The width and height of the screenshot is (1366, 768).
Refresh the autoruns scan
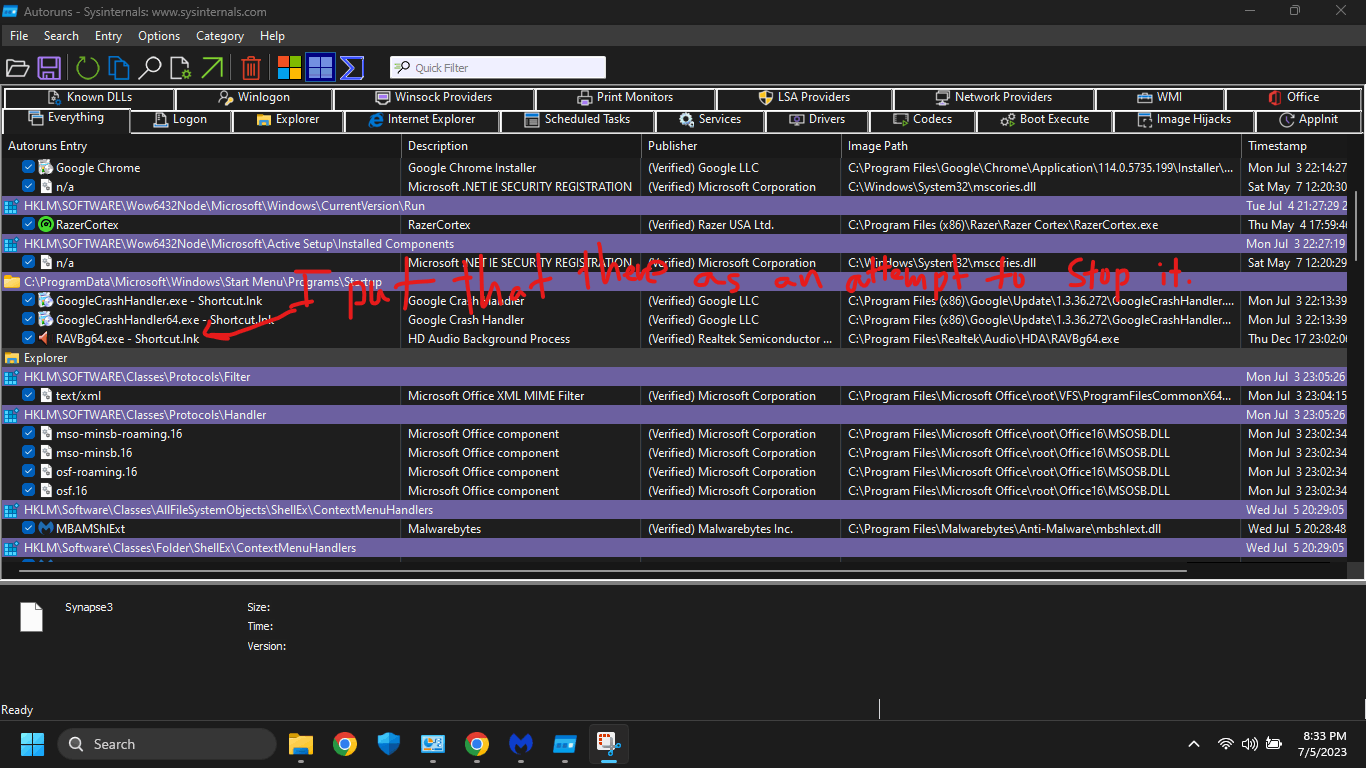[x=88, y=68]
